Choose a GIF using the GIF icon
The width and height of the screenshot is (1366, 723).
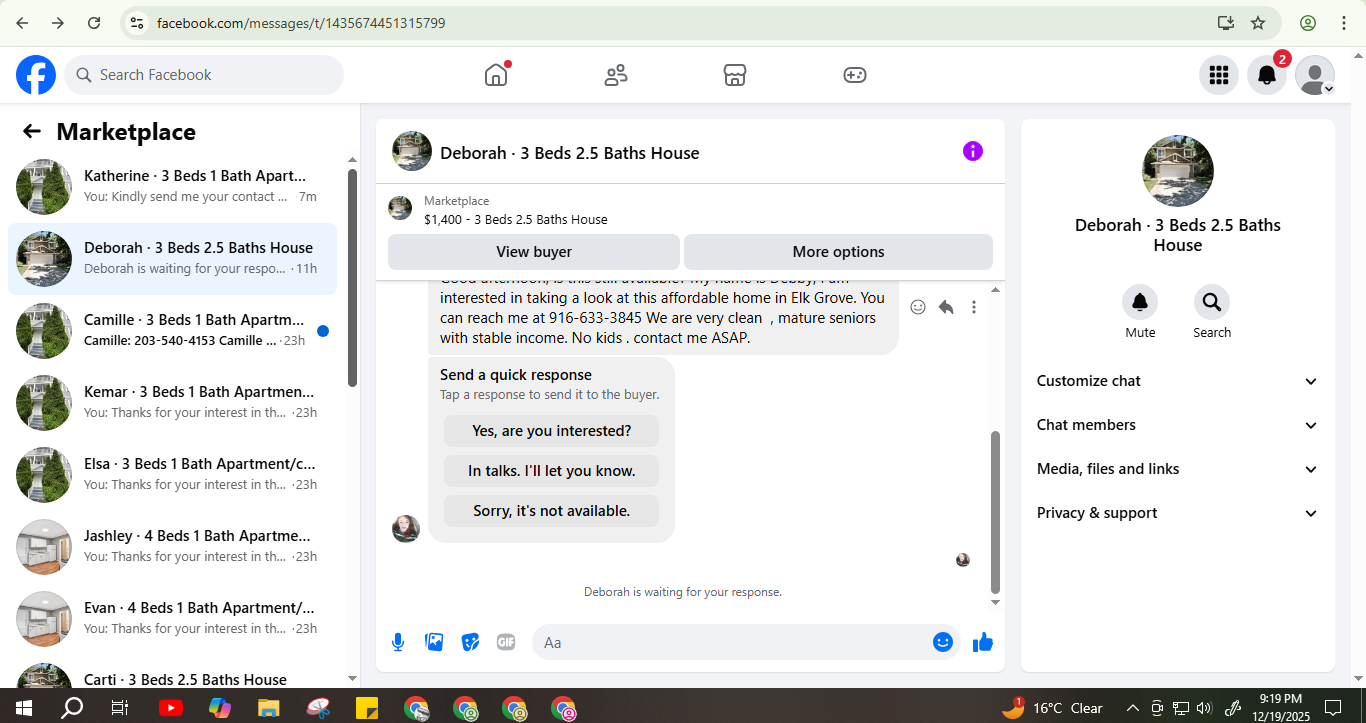(x=506, y=642)
